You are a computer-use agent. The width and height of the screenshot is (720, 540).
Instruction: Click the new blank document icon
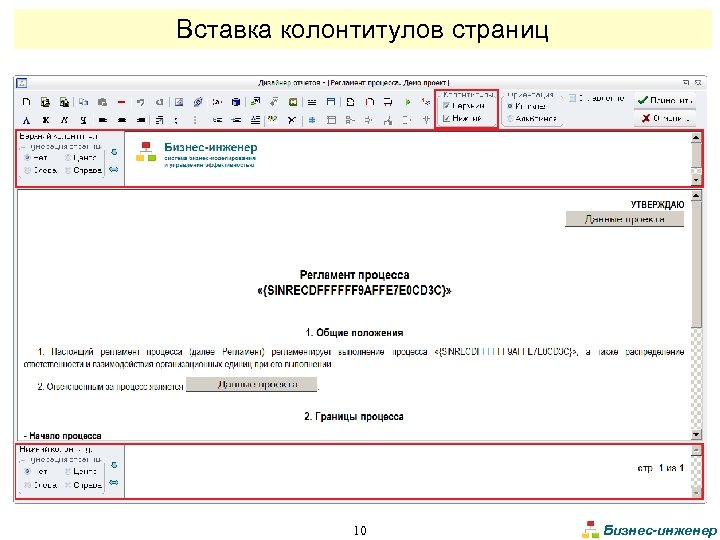pos(26,102)
